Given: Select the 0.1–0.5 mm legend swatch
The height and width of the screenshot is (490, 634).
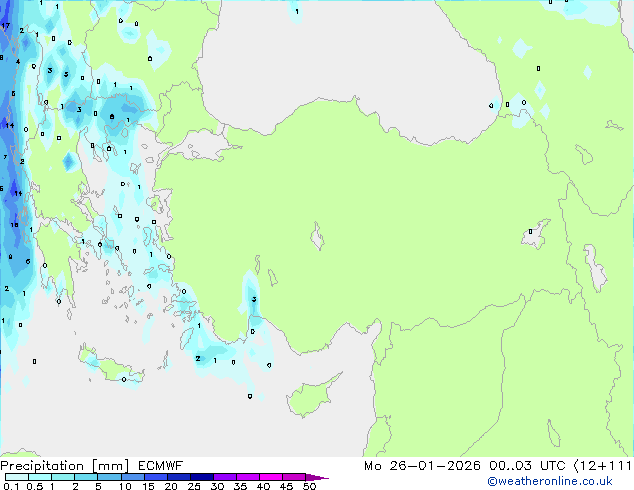Looking at the screenshot, I should pyautogui.click(x=17, y=477).
